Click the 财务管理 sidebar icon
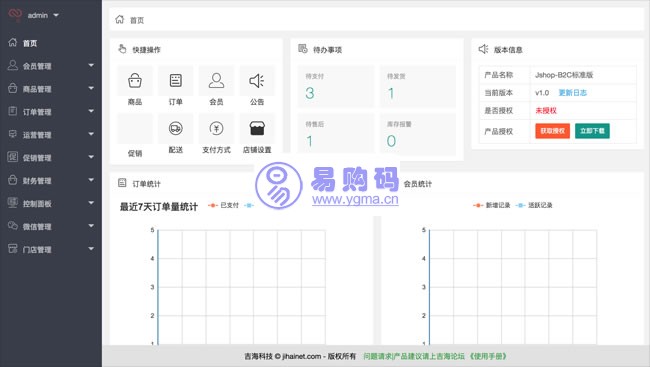 (x=12, y=180)
